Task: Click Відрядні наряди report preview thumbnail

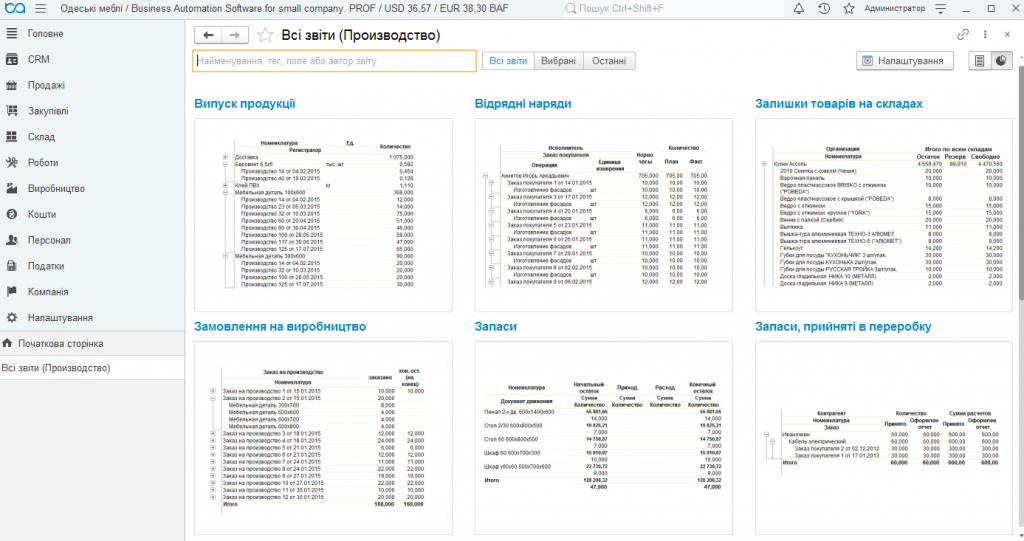Action: point(603,215)
